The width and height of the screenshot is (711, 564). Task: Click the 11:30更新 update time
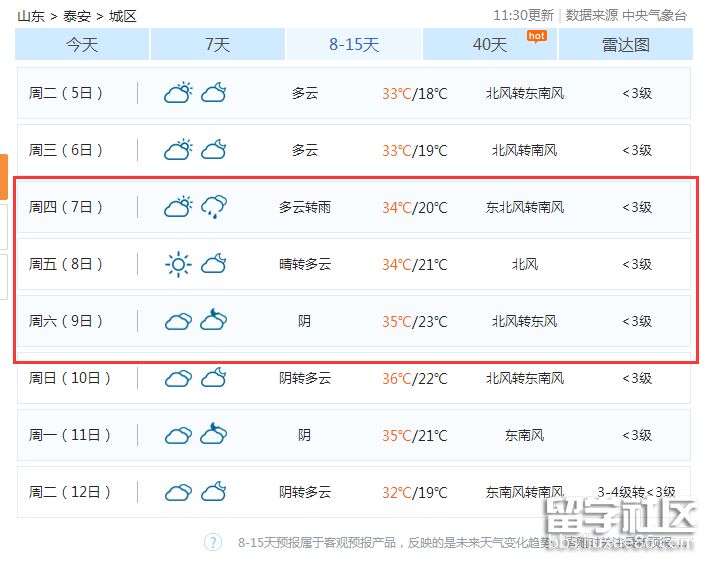pos(523,16)
